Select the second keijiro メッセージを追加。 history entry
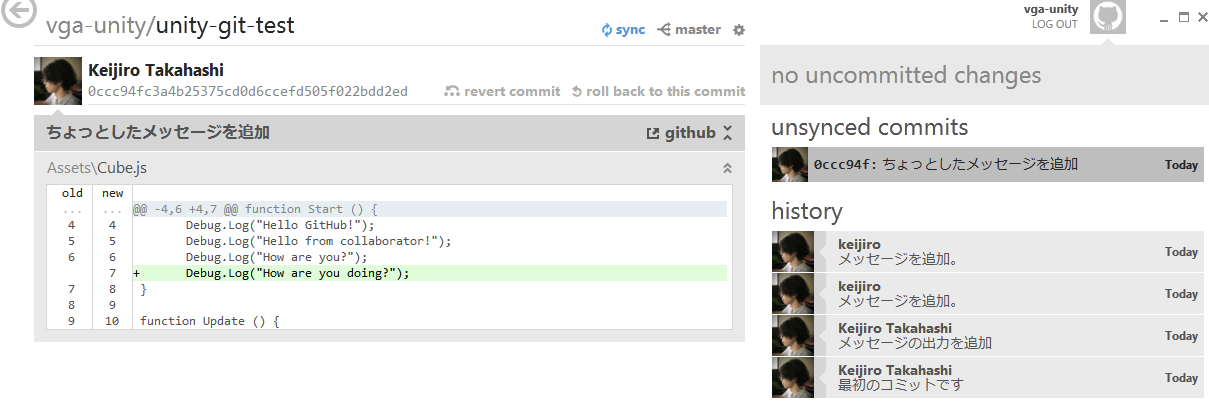Screen dimensions: 1209x404 (988, 293)
